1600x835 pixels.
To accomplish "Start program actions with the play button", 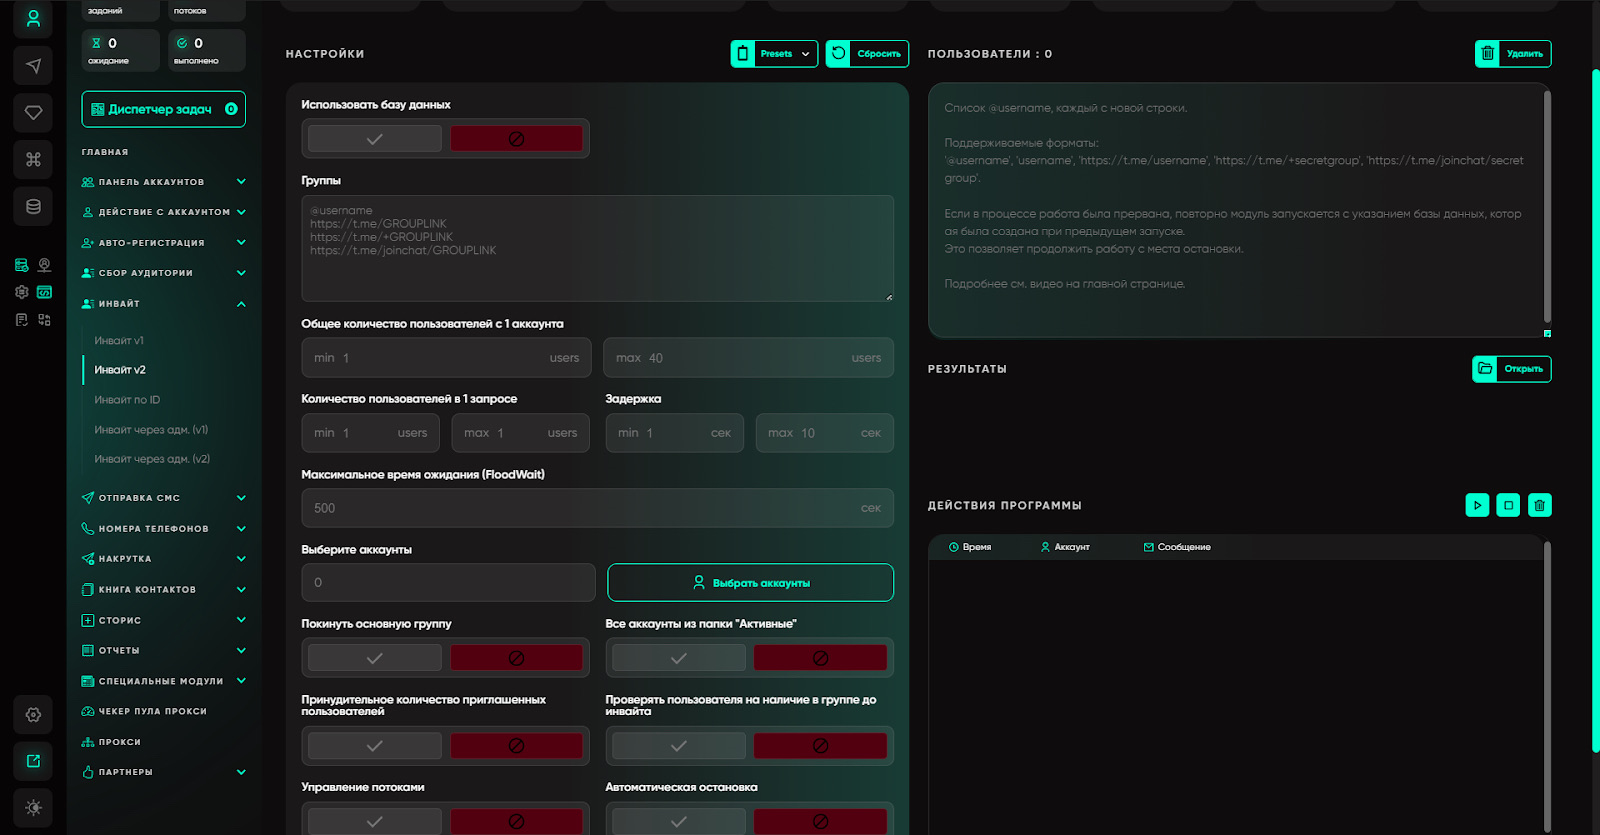I will [1477, 505].
